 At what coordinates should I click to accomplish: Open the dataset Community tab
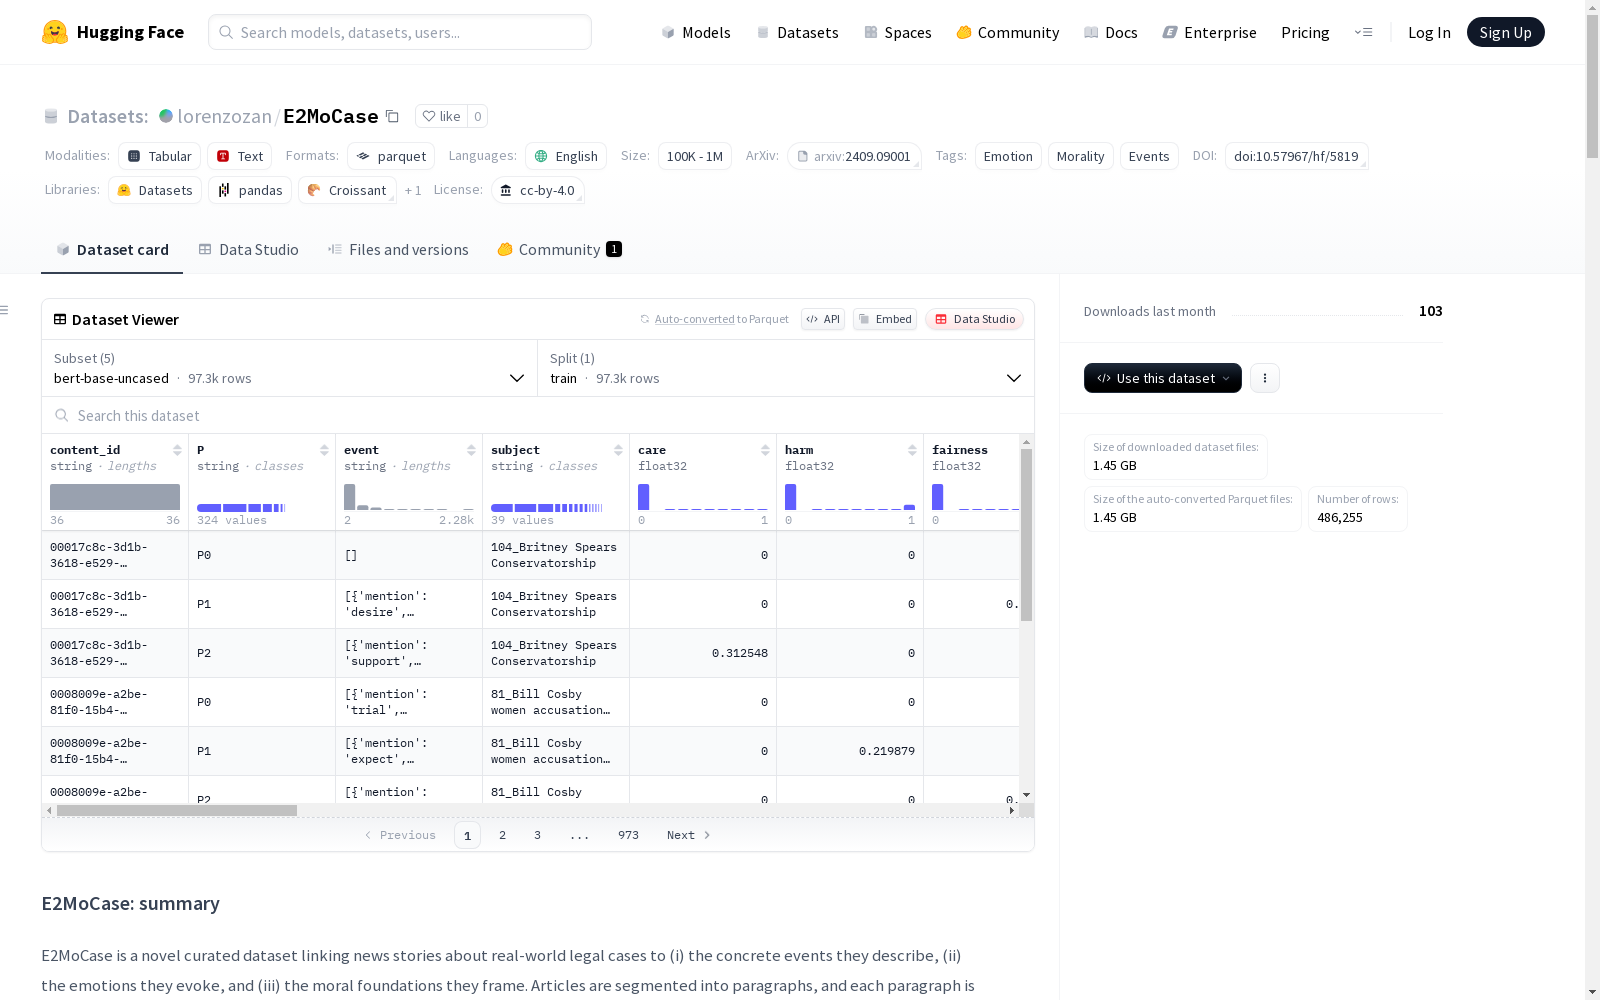pyautogui.click(x=559, y=250)
